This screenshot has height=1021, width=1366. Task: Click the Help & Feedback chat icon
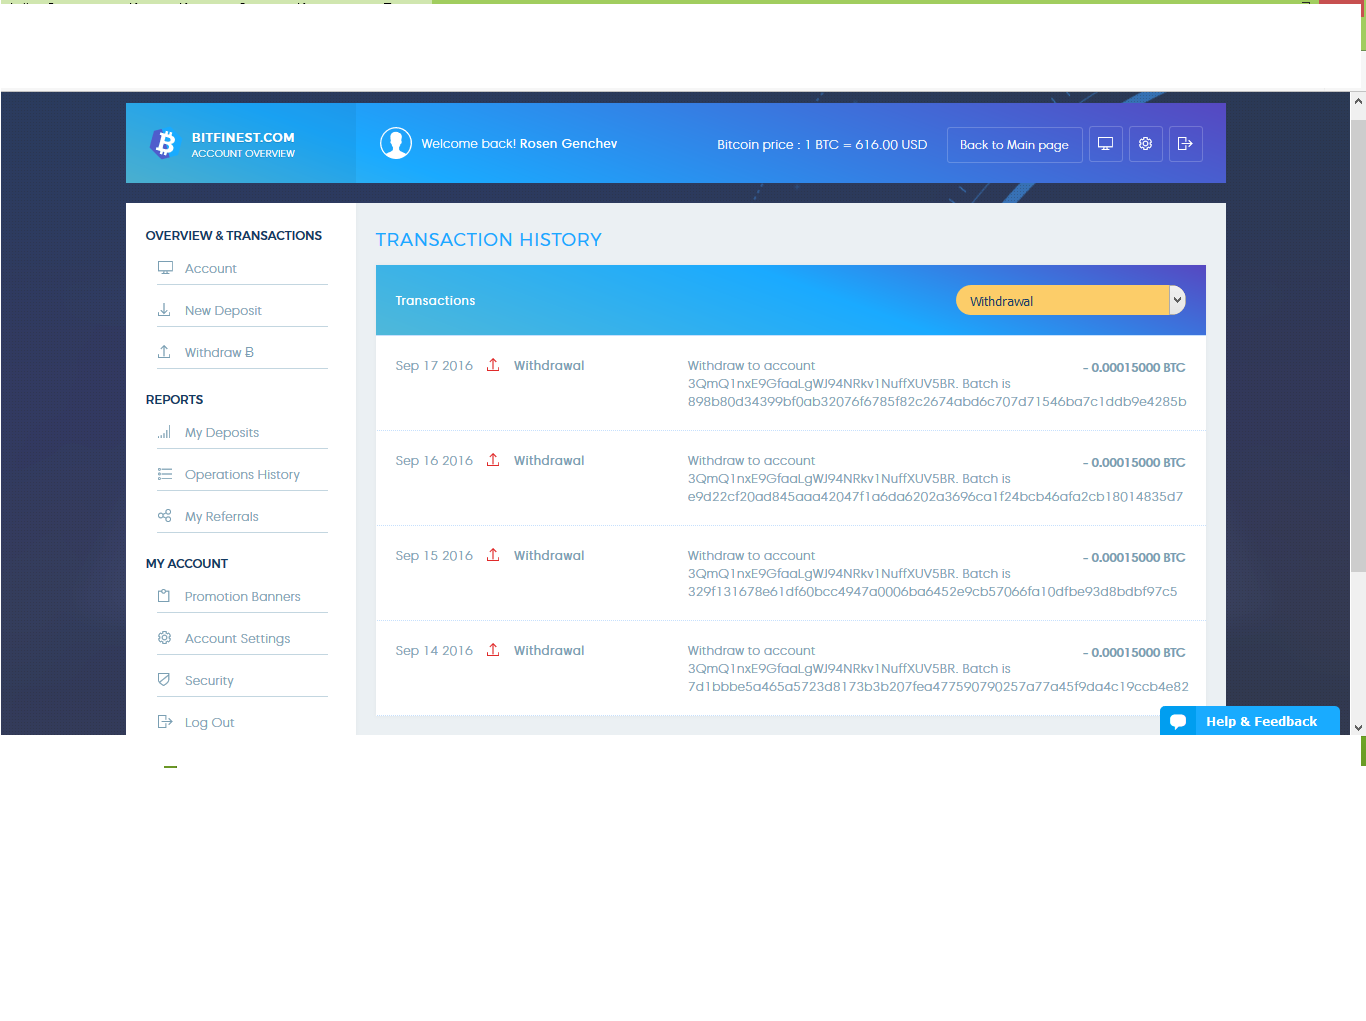pyautogui.click(x=1178, y=721)
